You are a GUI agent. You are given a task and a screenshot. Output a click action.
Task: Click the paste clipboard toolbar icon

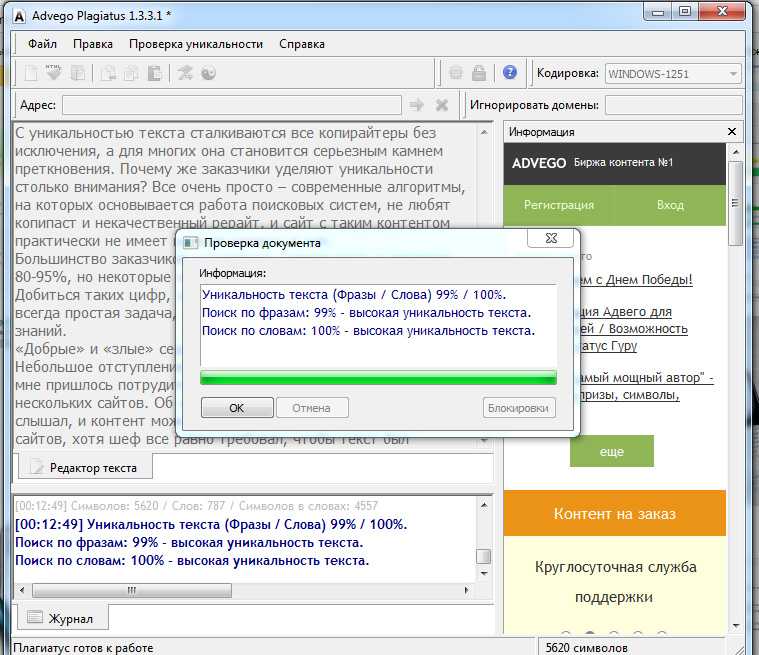(x=154, y=74)
